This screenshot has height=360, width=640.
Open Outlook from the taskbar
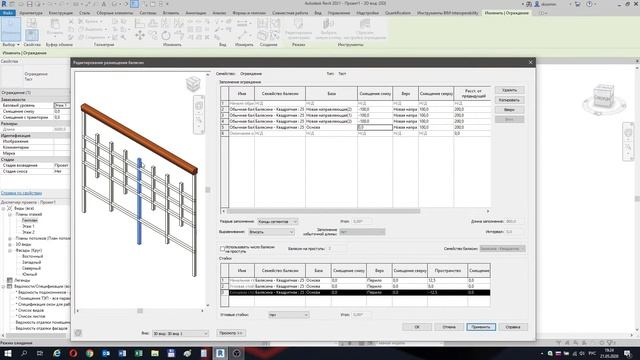tap(106, 353)
